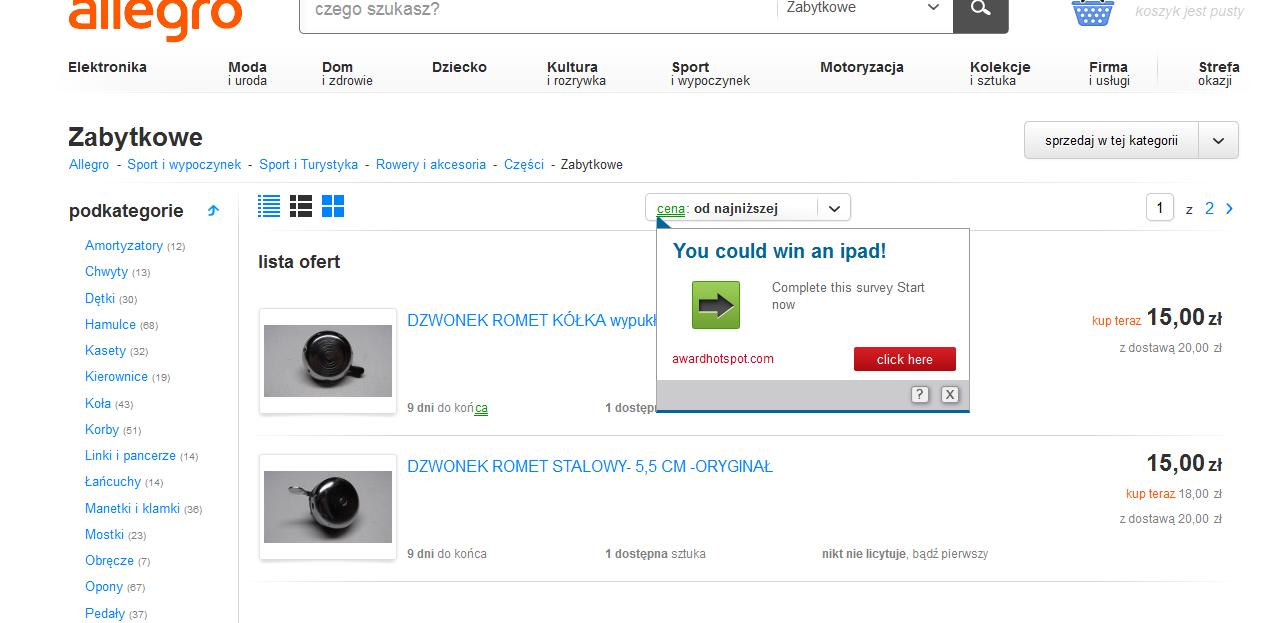Expand the cena sorting dropdown
This screenshot has height=623, width=1287.
pyautogui.click(x=834, y=208)
